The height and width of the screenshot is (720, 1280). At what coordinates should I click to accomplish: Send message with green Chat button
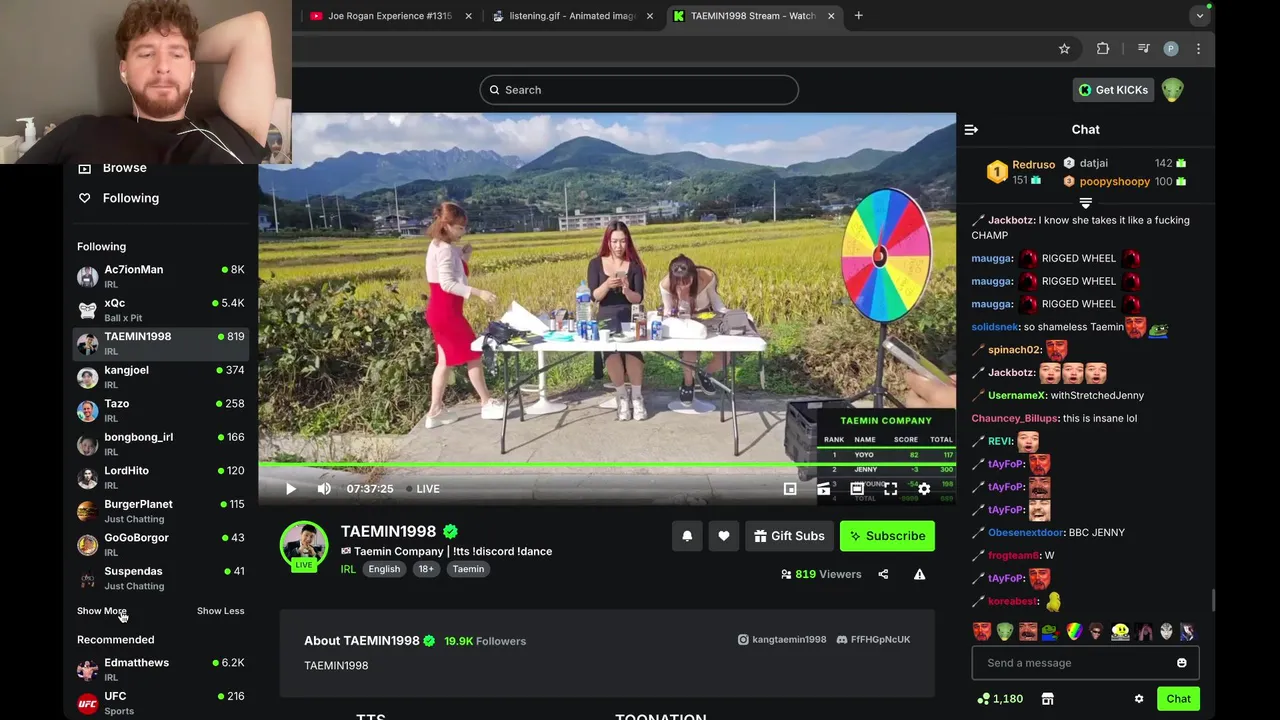[1178, 699]
